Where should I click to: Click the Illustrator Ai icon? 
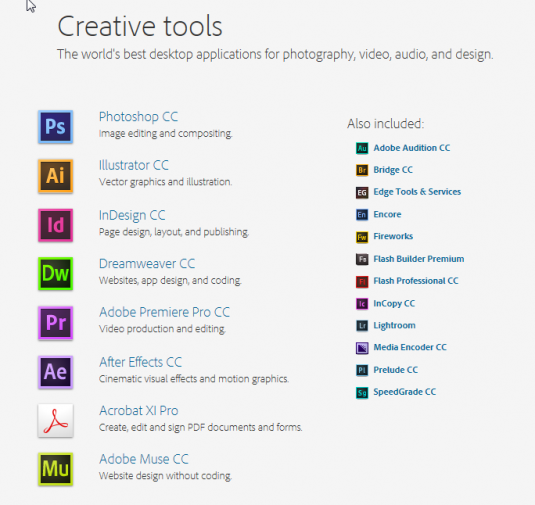pos(56,176)
